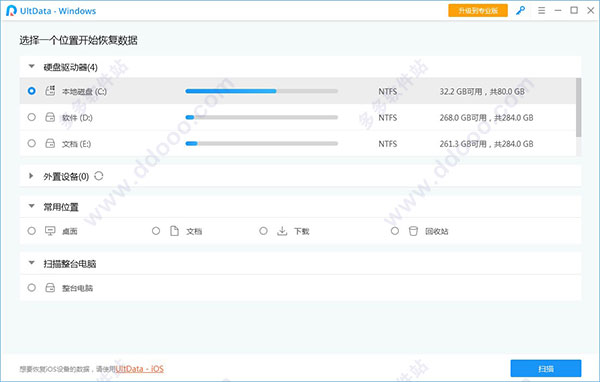
Task: Select the 下载 downloads radio button
Action: 263,231
